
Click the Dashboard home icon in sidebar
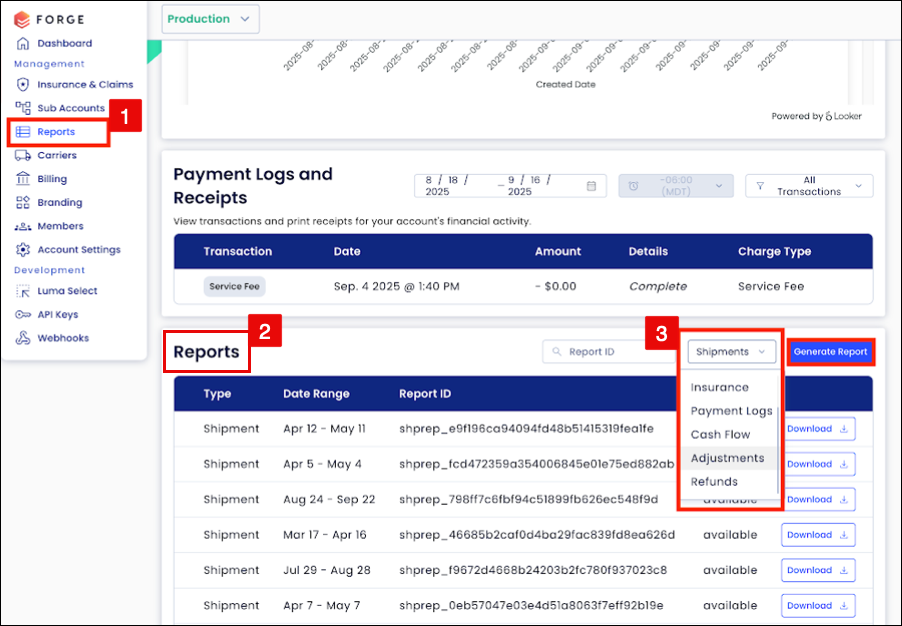tap(23, 44)
